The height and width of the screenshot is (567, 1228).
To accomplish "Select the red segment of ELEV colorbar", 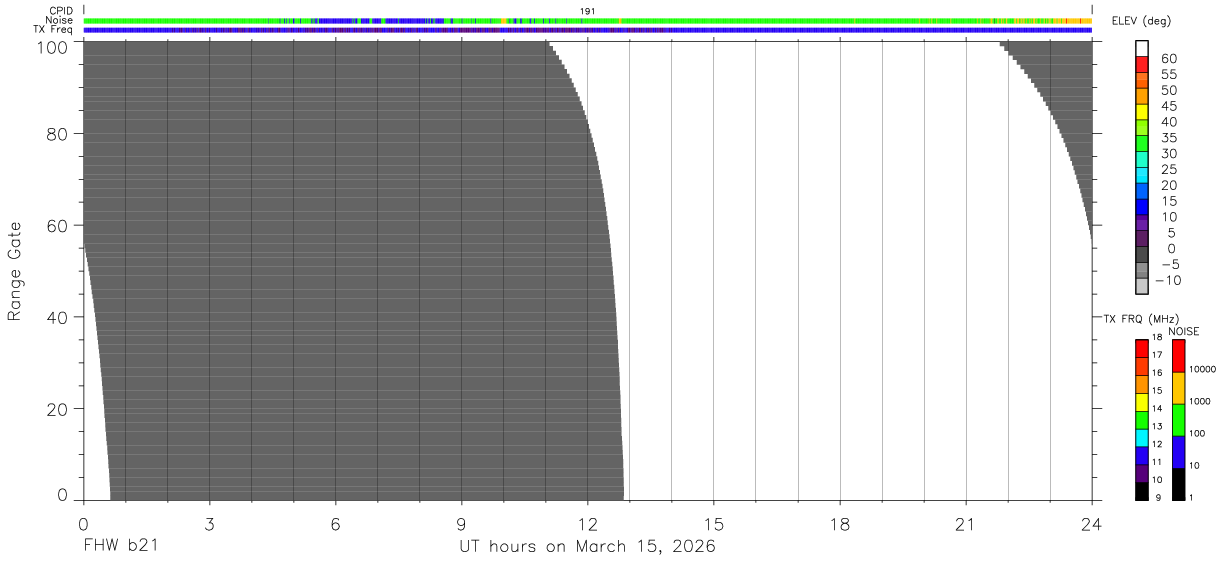I will [1142, 64].
